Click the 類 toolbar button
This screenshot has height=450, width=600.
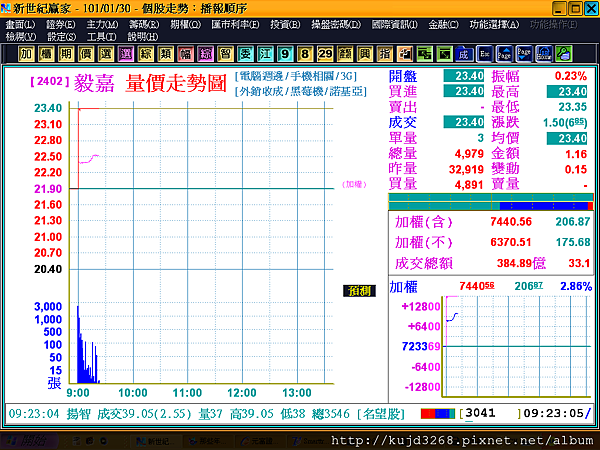click(165, 54)
